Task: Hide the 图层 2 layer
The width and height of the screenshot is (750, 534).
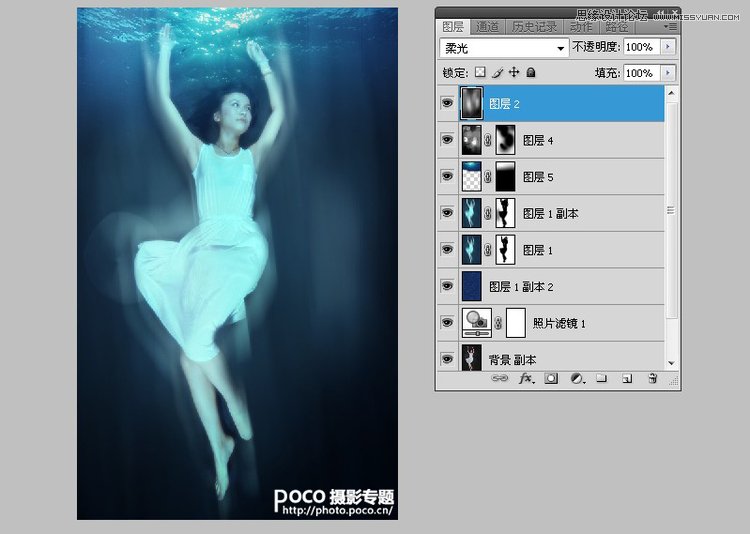Action: 447,103
